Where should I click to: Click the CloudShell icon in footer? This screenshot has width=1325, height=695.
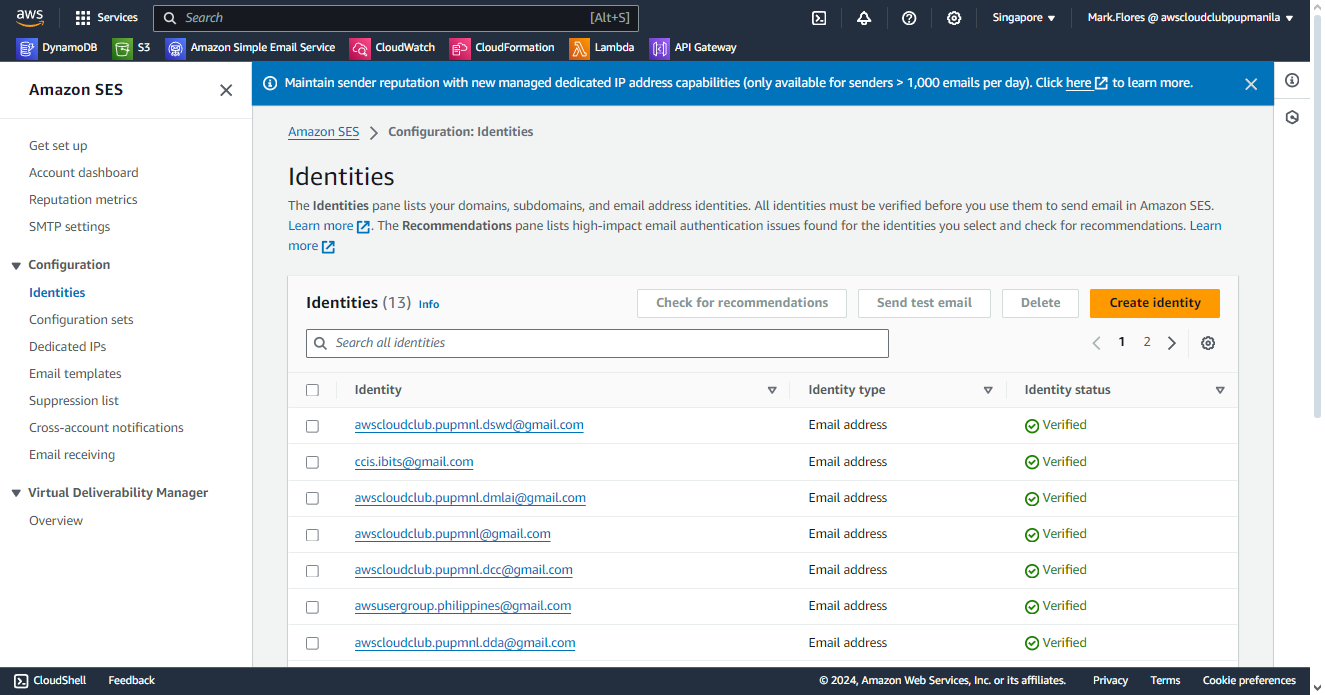tap(21, 680)
